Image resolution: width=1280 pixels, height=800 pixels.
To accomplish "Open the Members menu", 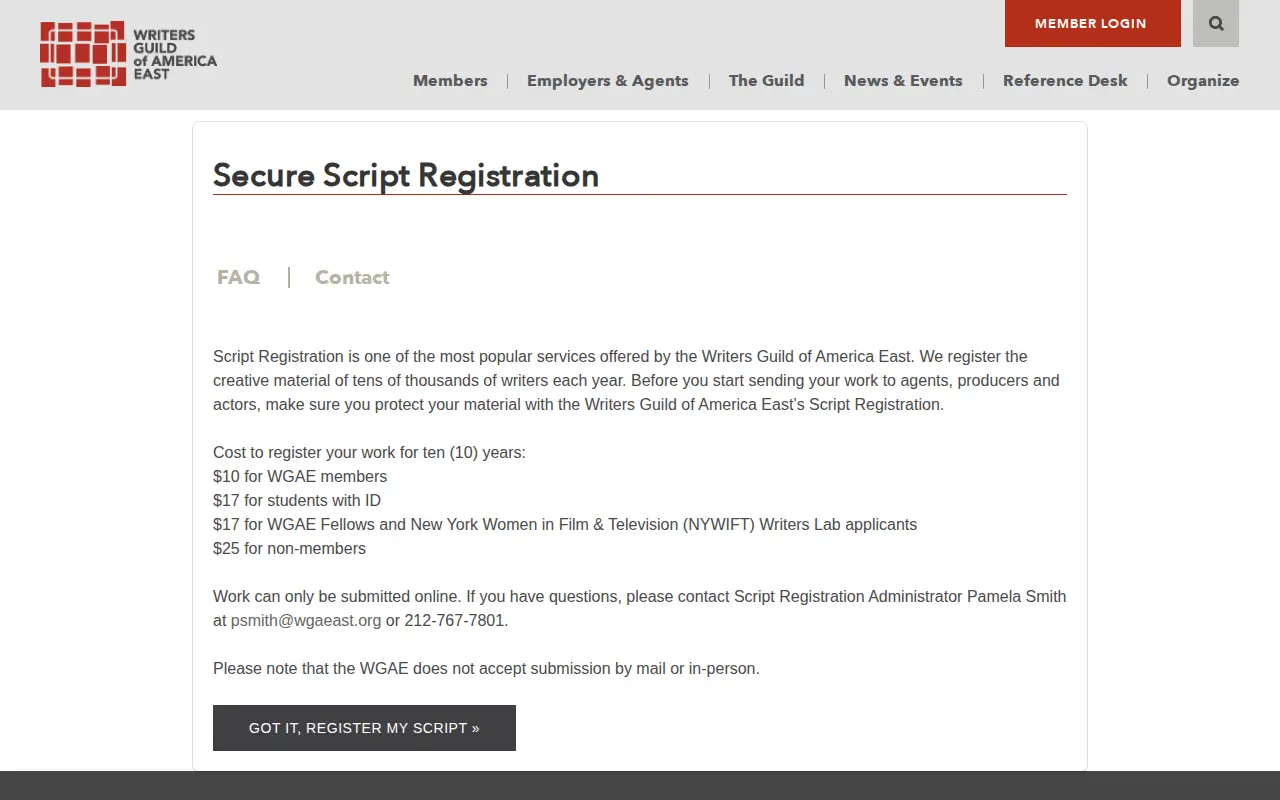I will (450, 81).
